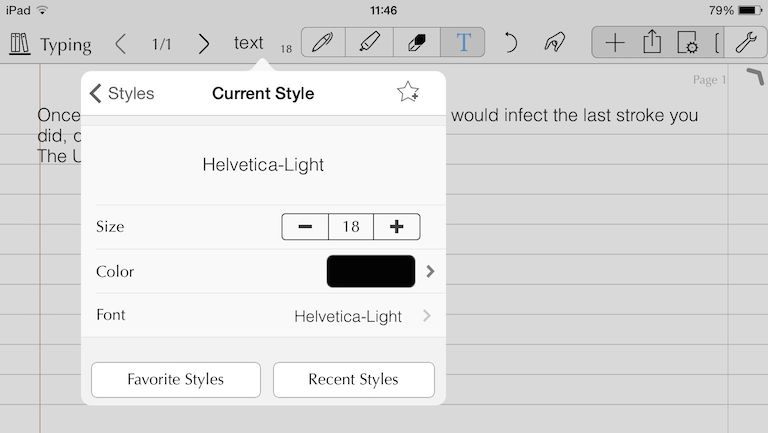This screenshot has height=433, width=768.
Task: Tap the lasso selection tool
Action: click(554, 43)
